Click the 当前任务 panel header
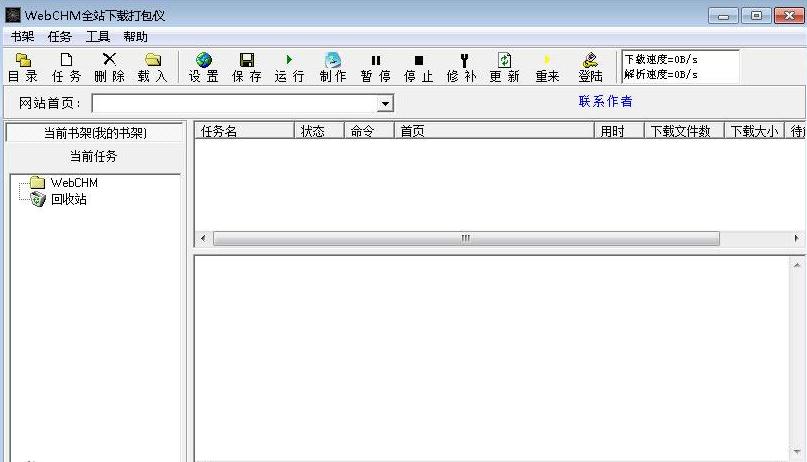The width and height of the screenshot is (807, 462). pos(94,156)
